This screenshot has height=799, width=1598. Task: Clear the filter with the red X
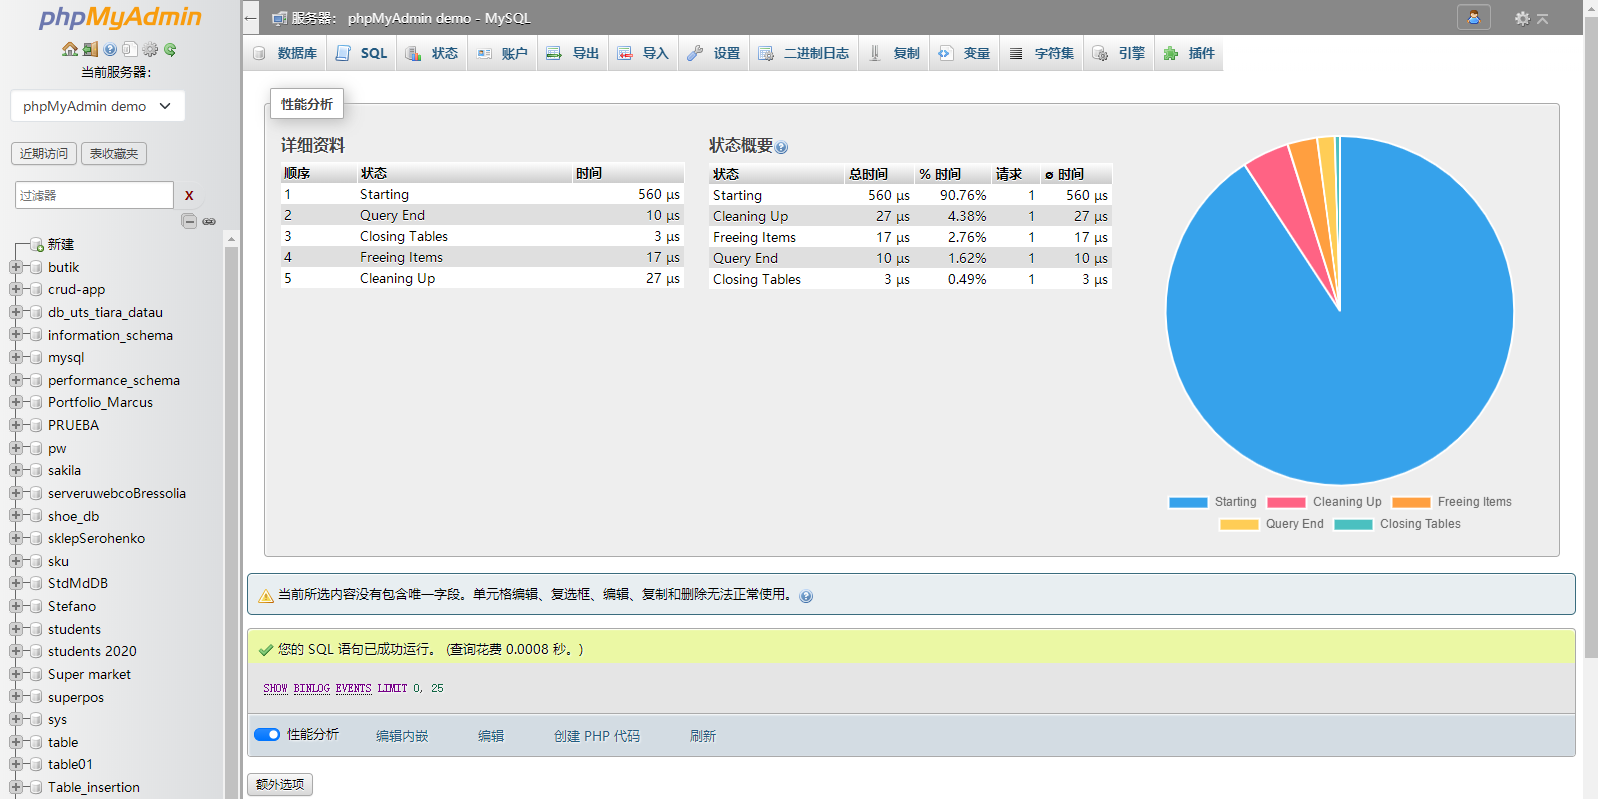point(189,196)
